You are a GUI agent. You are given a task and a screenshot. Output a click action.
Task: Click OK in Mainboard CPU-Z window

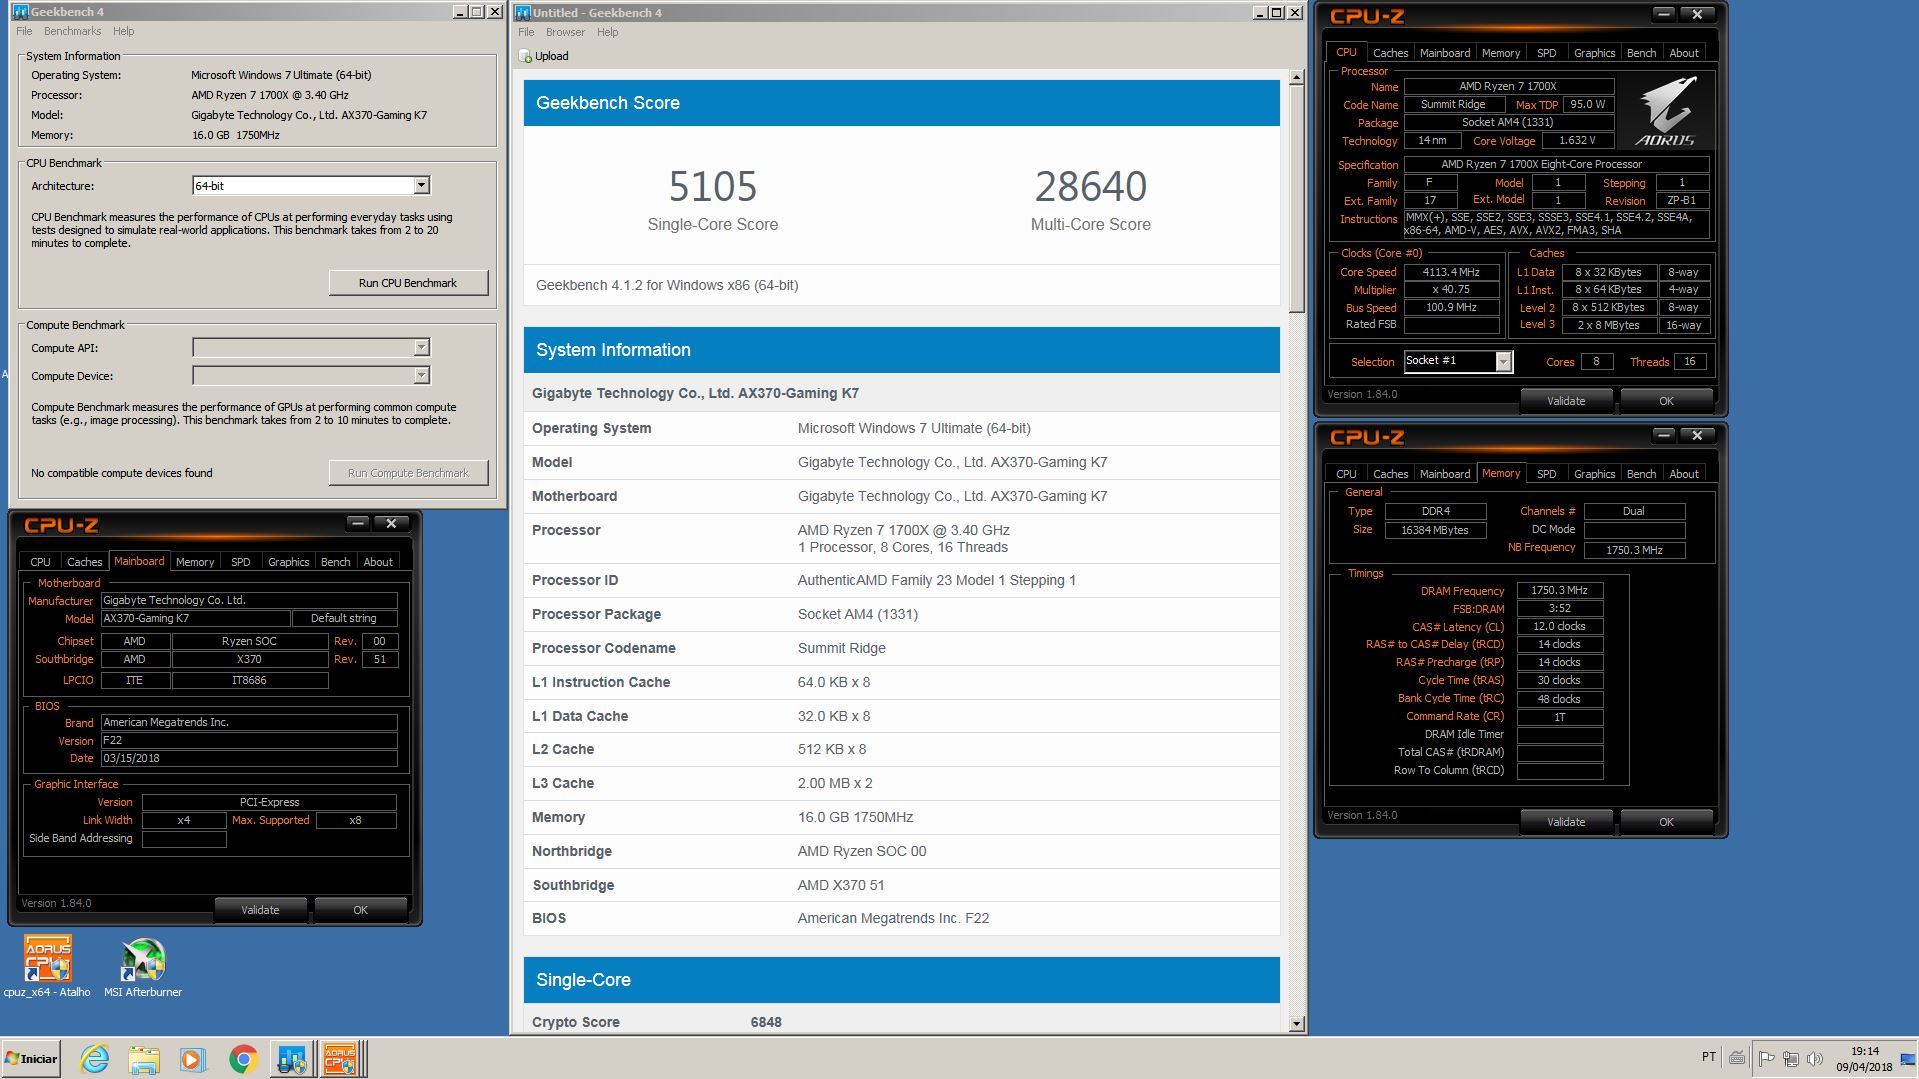pyautogui.click(x=360, y=910)
